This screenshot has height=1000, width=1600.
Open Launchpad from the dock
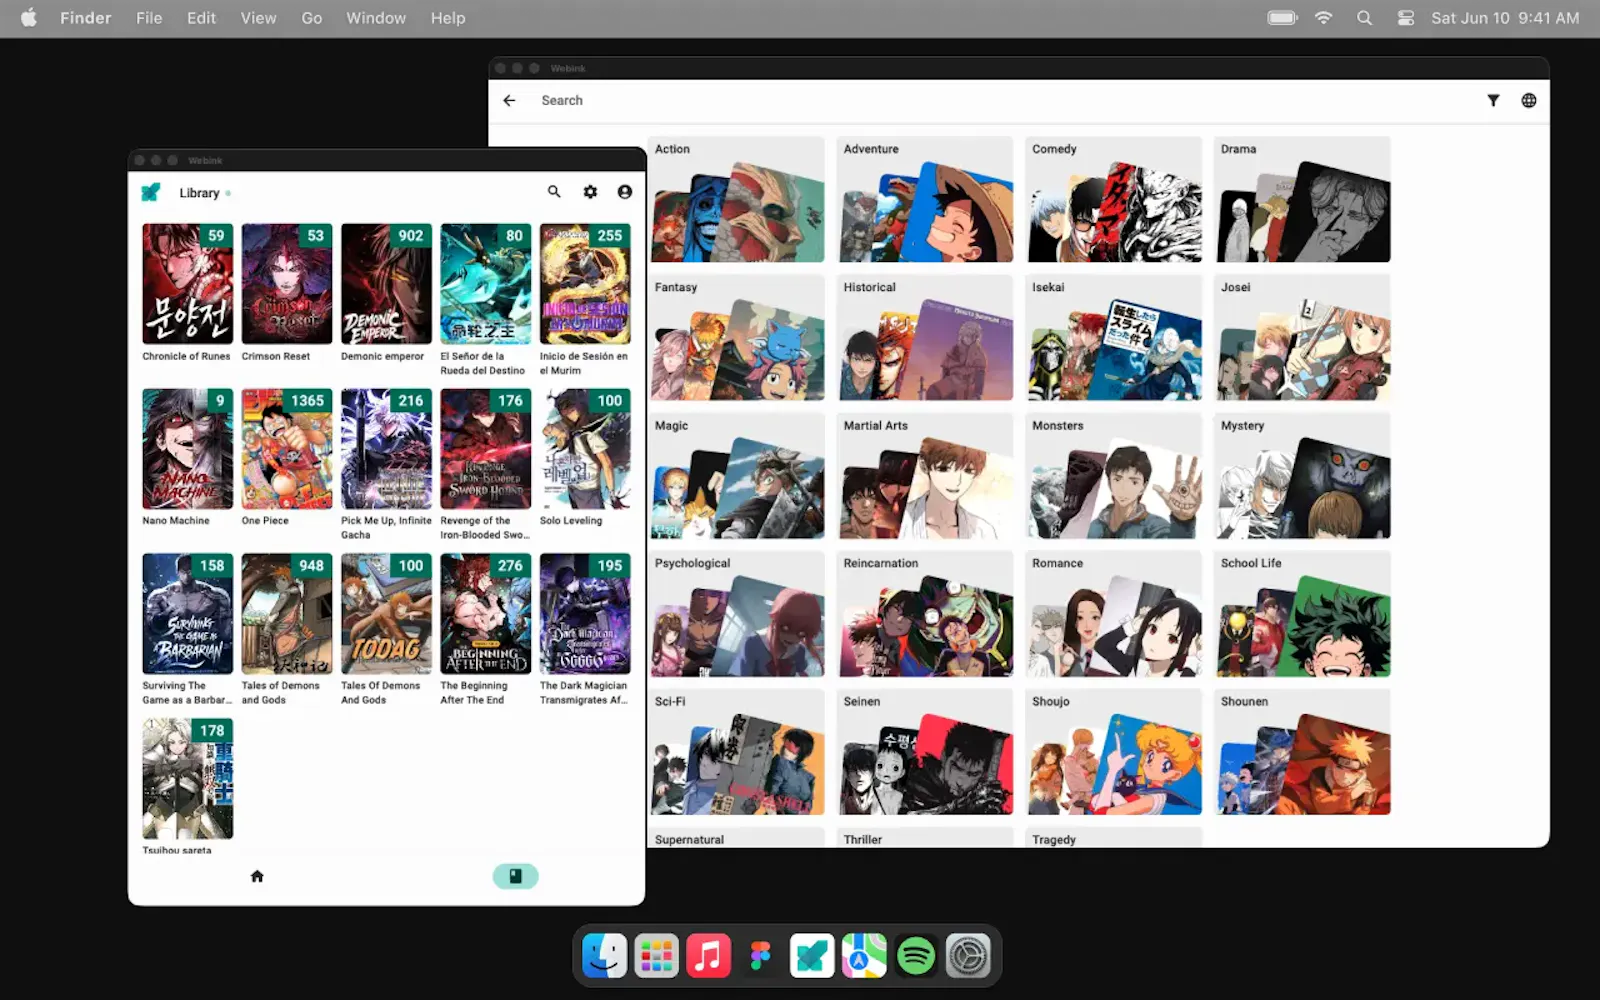click(657, 956)
